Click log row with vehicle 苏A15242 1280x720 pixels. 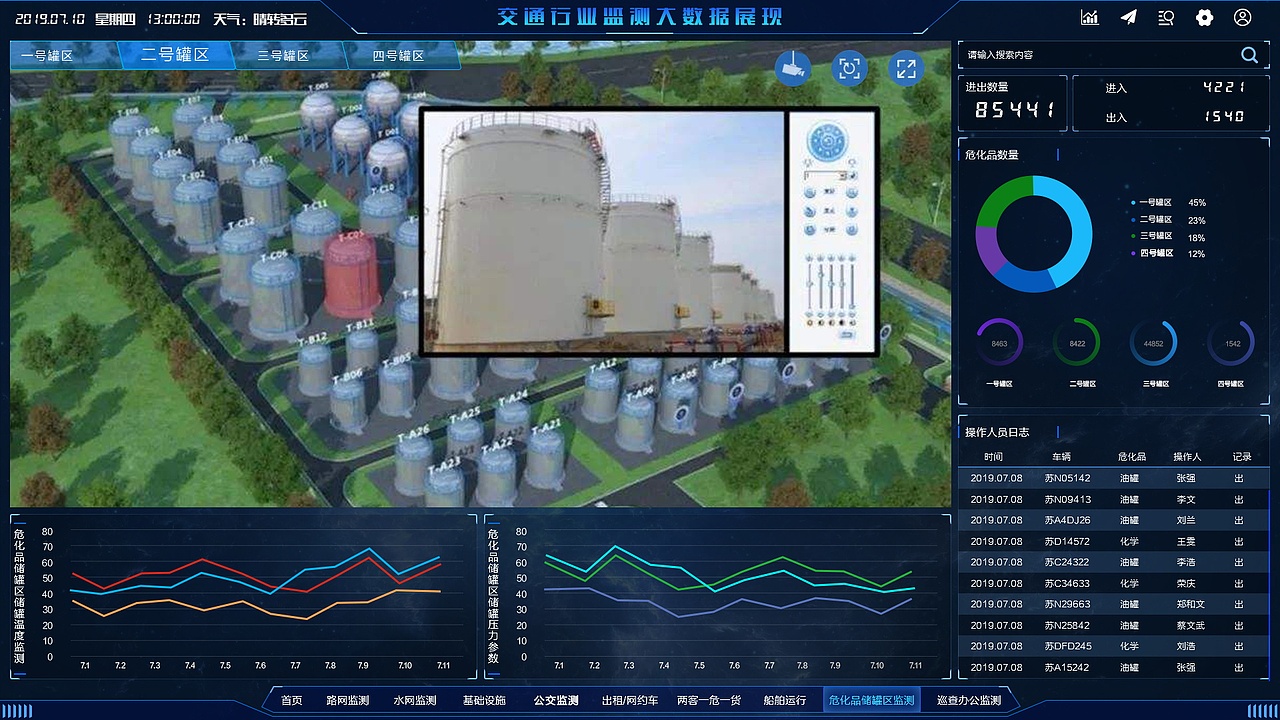tap(1113, 667)
